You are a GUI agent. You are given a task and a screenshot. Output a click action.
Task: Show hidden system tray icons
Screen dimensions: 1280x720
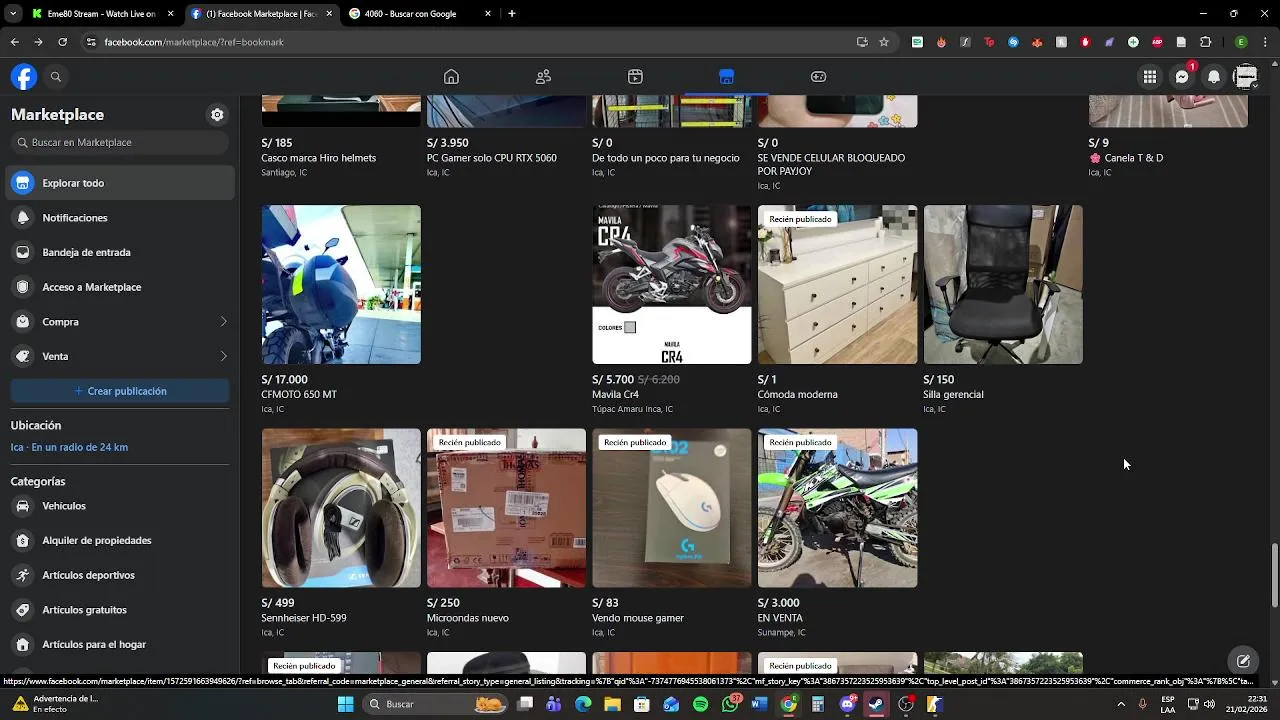click(1121, 704)
